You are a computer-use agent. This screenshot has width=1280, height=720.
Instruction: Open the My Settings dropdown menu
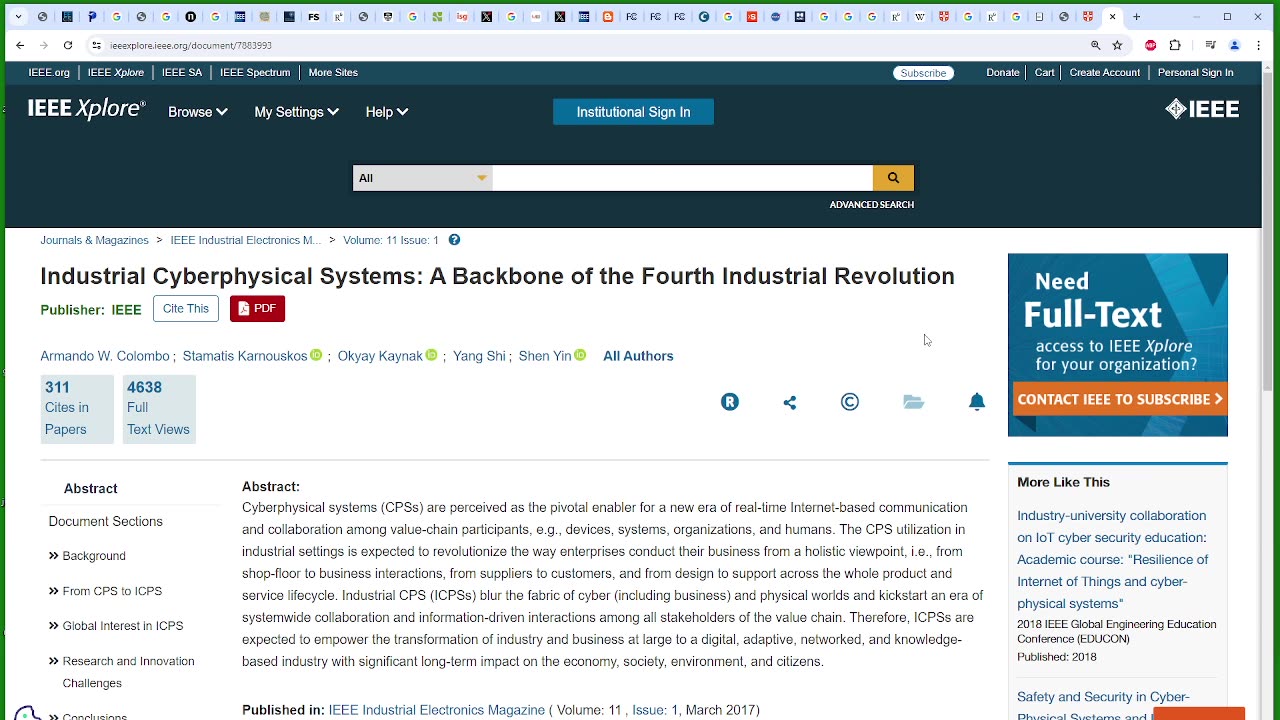tap(297, 112)
